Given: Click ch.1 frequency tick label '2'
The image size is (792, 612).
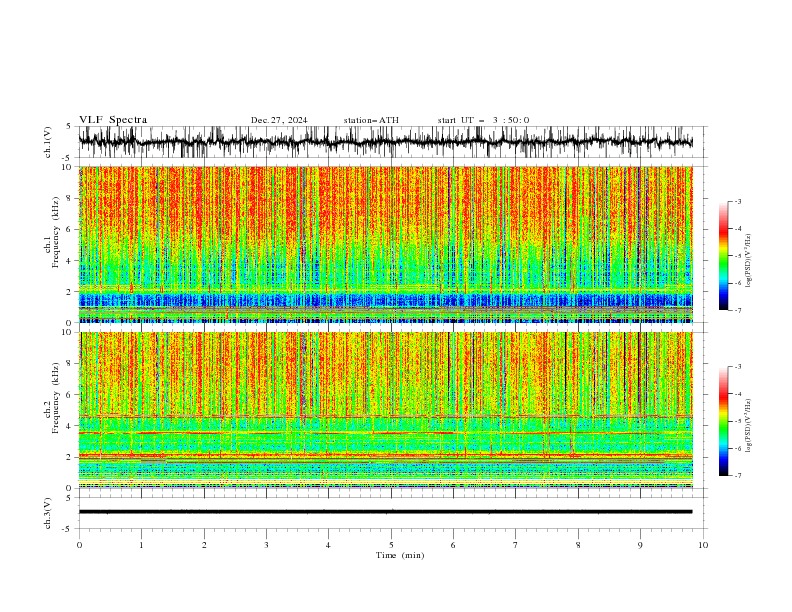Looking at the screenshot, I should coord(70,291).
